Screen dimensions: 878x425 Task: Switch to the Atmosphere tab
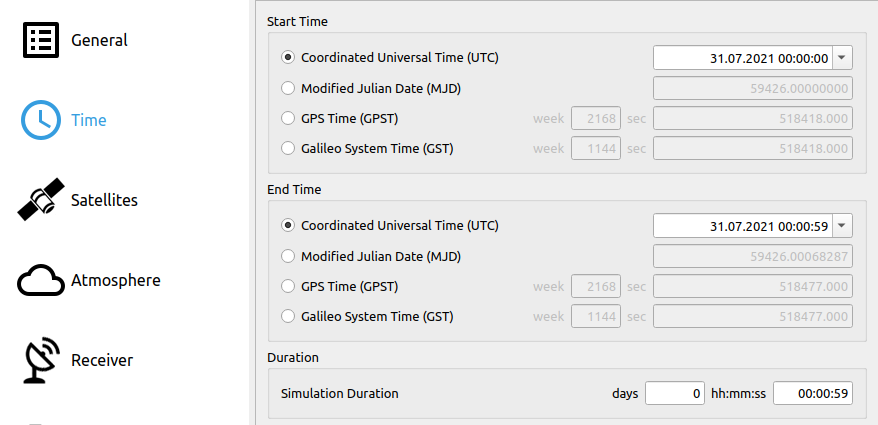tap(115, 280)
